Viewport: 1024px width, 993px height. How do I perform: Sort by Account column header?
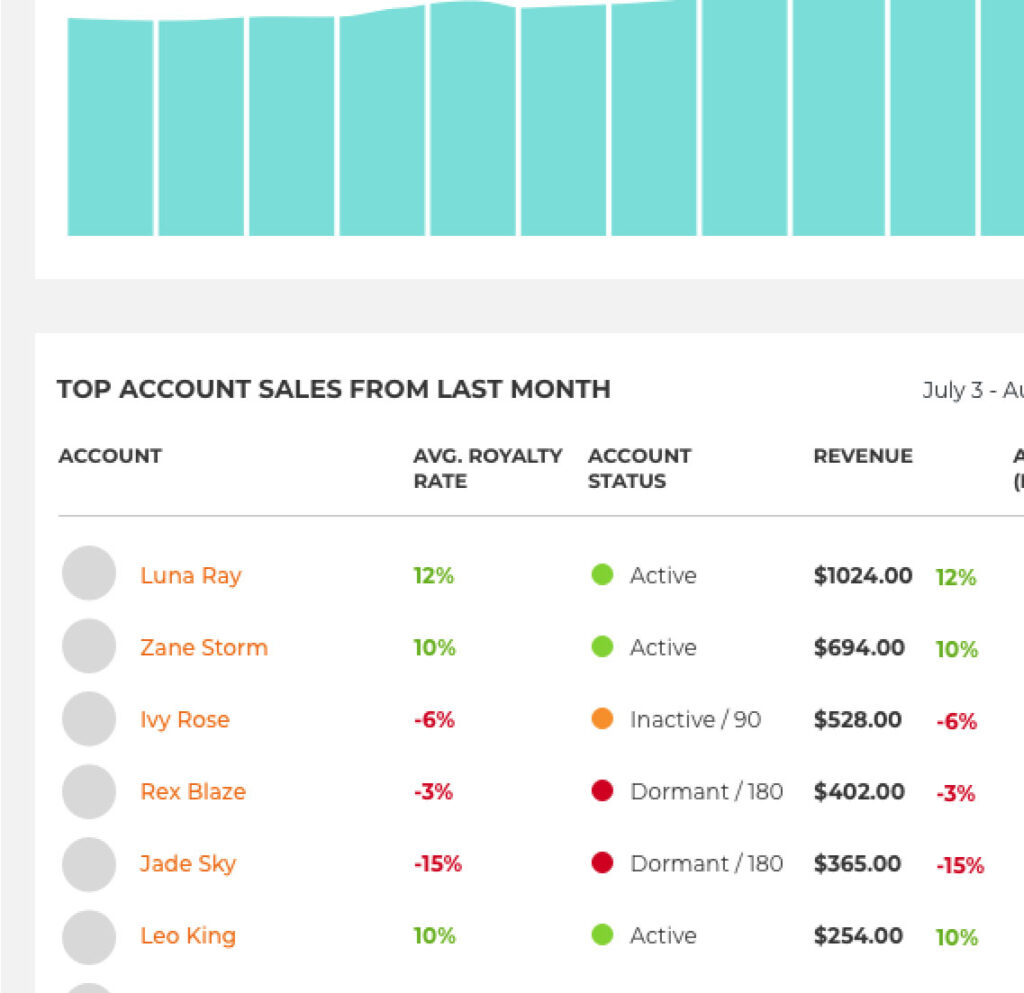[x=110, y=456]
